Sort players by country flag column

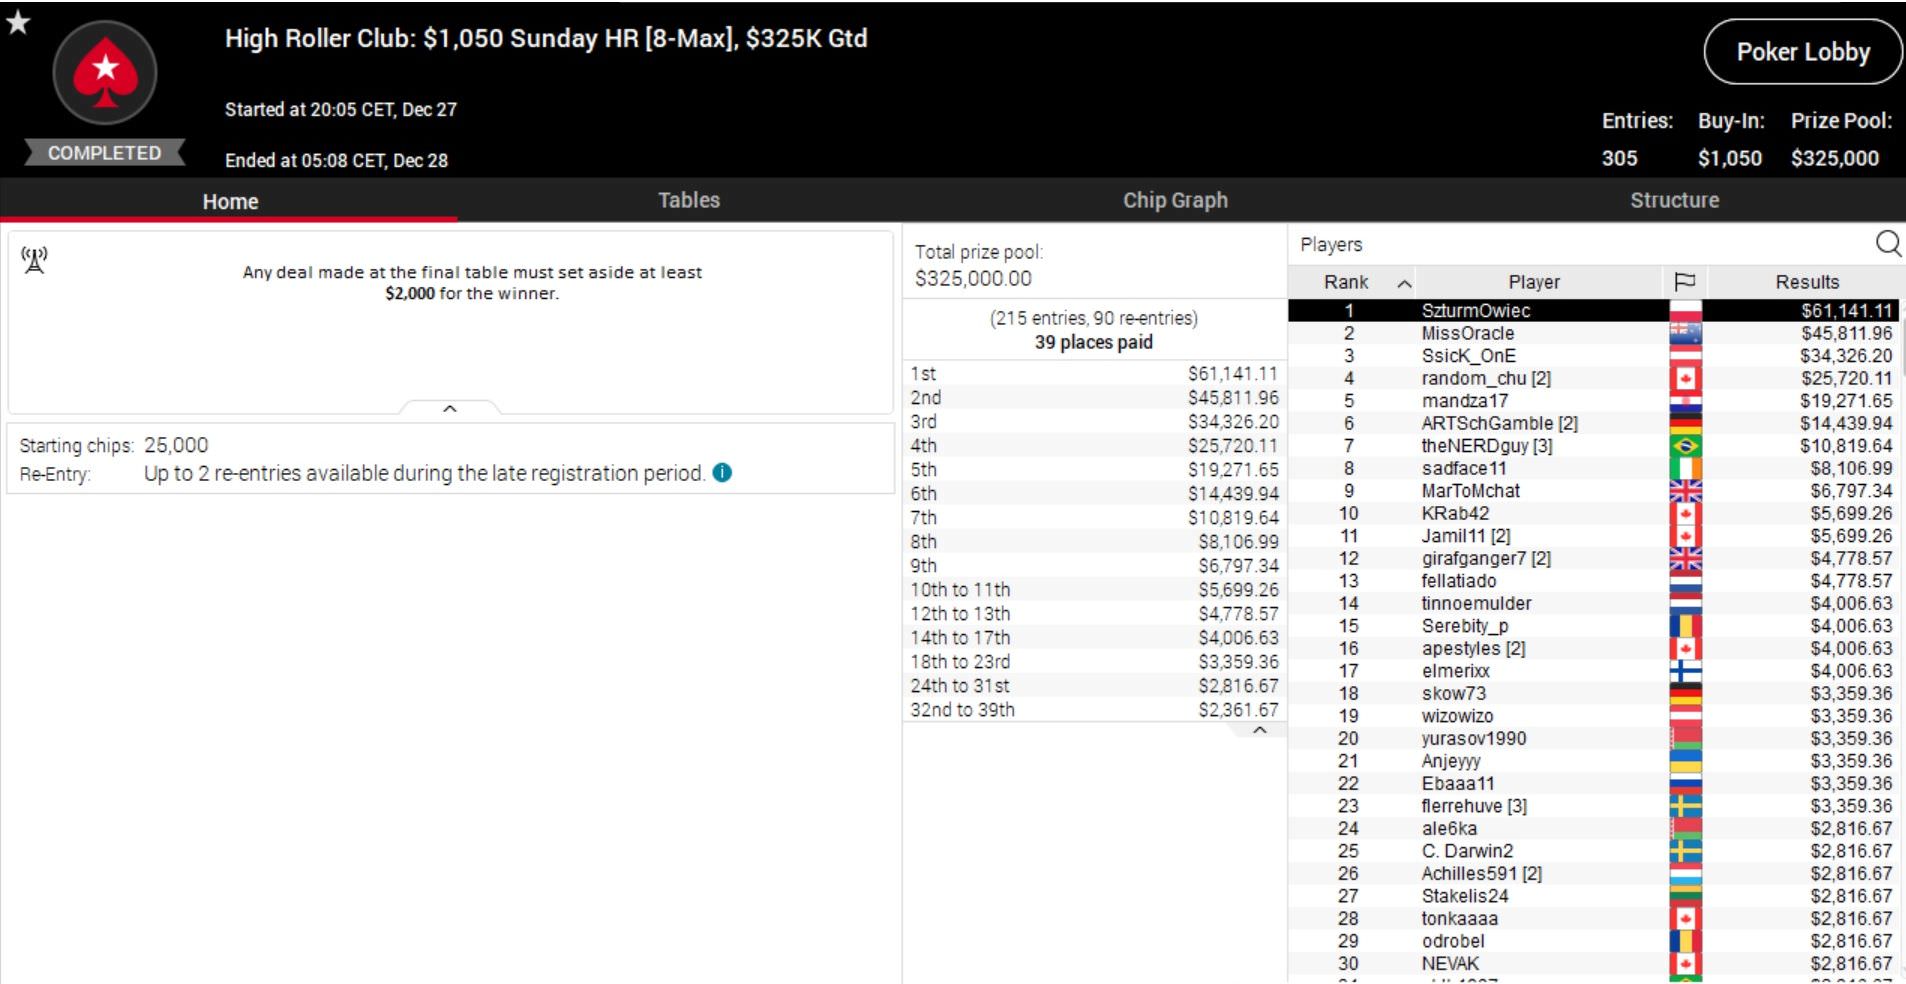point(1684,282)
